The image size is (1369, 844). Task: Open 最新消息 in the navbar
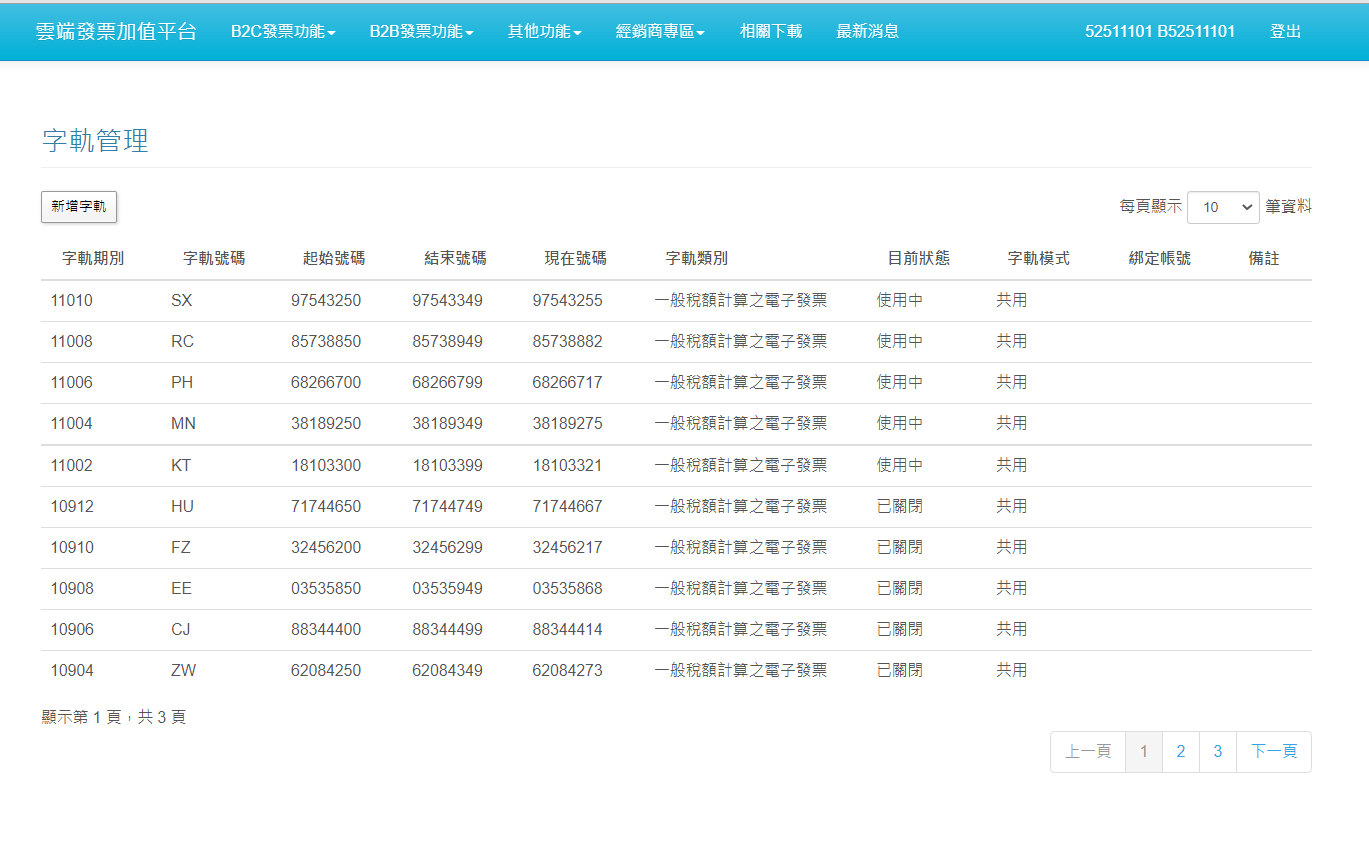click(x=867, y=31)
